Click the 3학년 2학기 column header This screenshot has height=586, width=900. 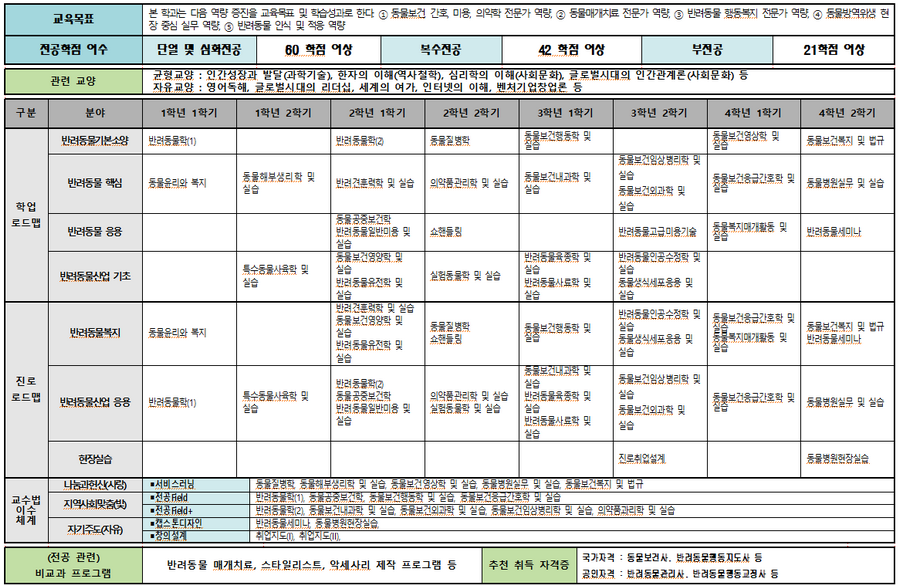[x=660, y=113]
